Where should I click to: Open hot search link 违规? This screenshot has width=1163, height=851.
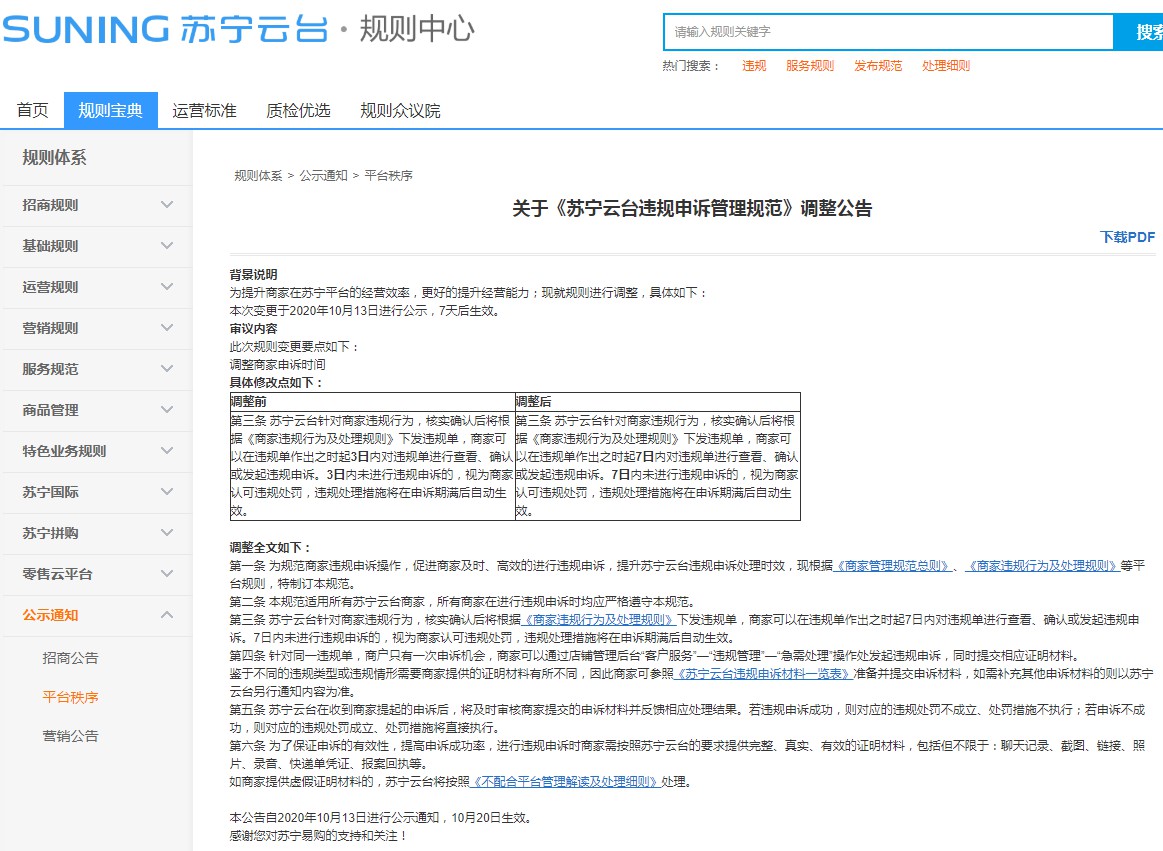coord(754,66)
